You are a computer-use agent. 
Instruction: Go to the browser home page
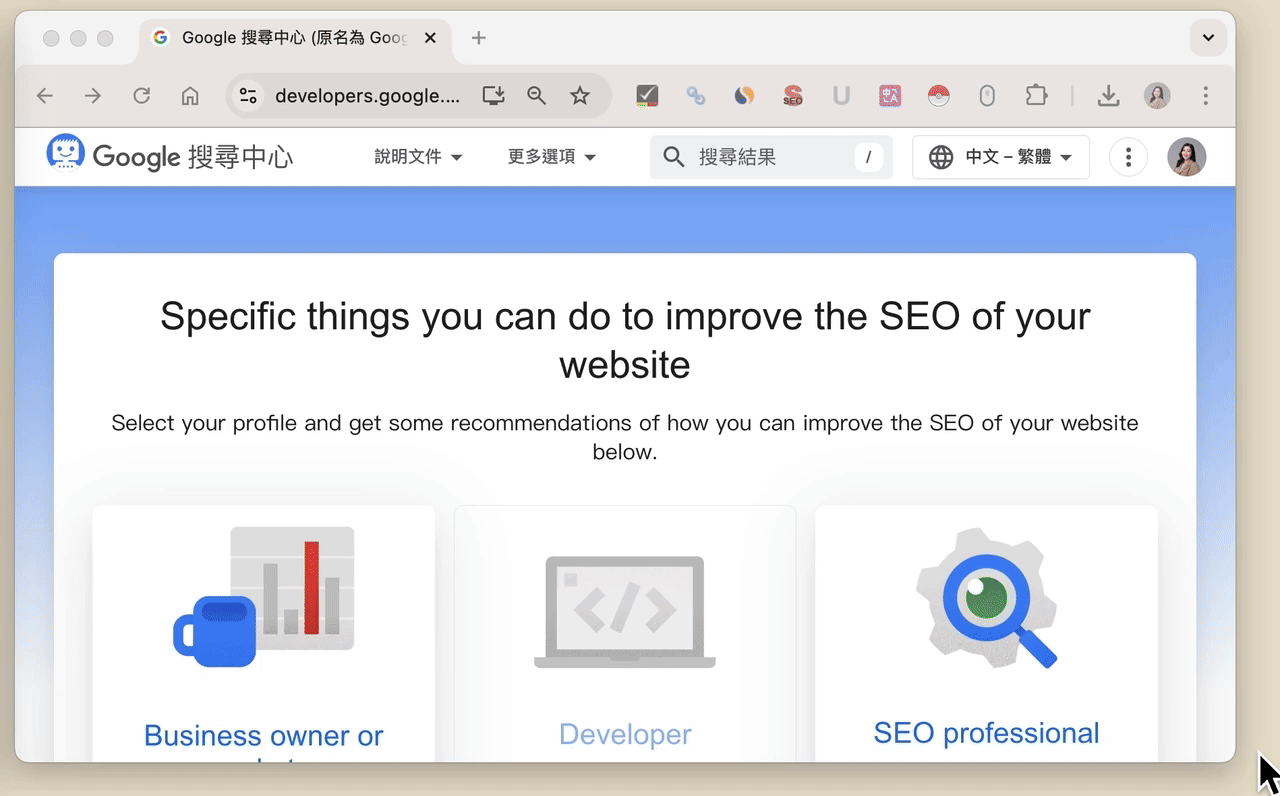[x=190, y=96]
